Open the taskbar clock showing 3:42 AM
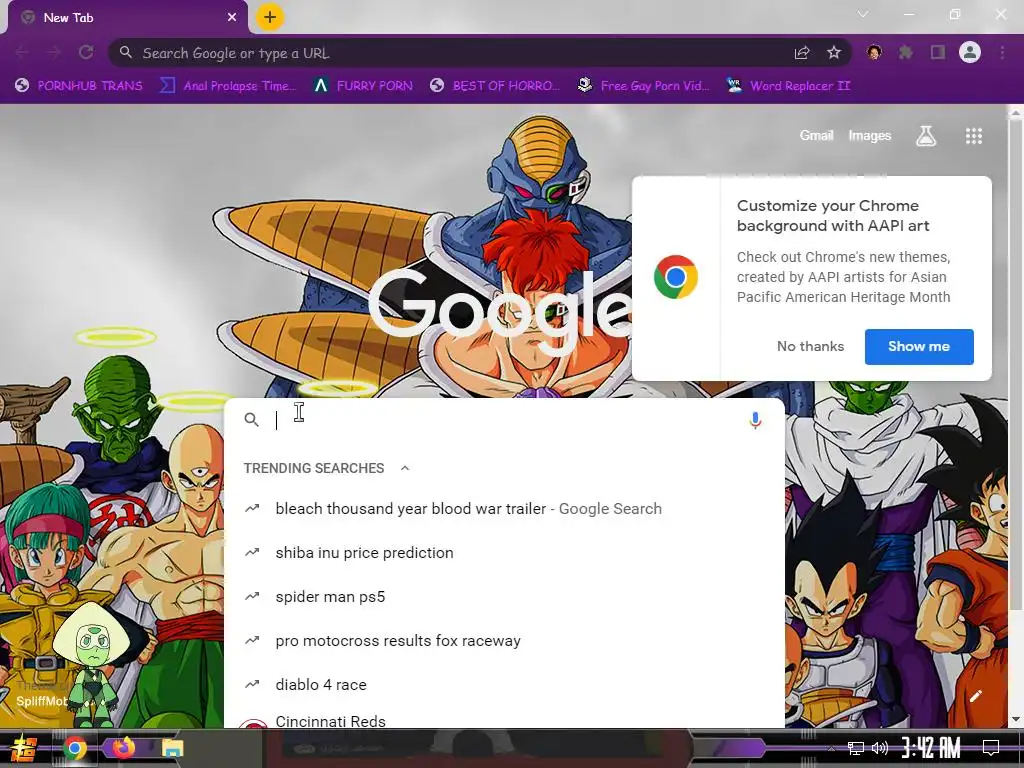1024x768 pixels. tap(931, 748)
